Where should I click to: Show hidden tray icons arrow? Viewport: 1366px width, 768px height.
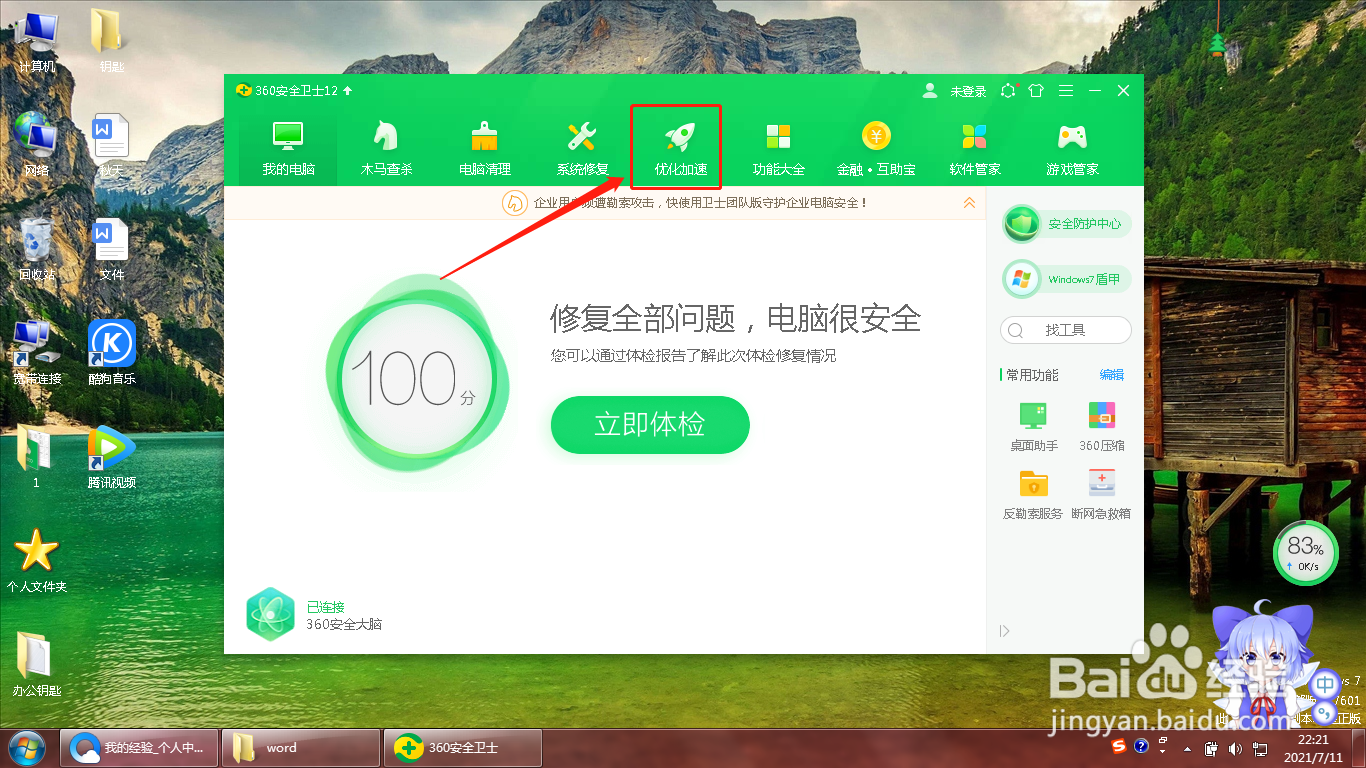[x=1187, y=748]
